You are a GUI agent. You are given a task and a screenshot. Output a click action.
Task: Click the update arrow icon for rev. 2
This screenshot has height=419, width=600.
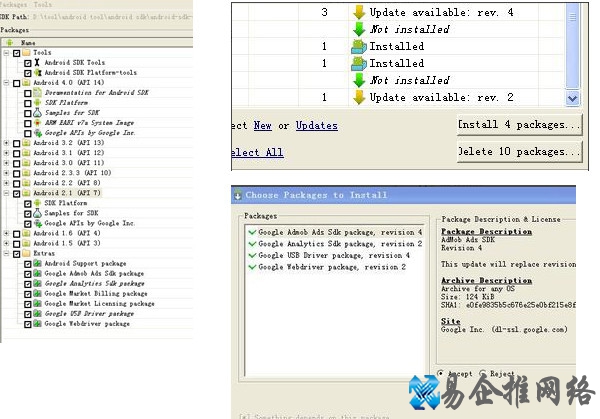click(x=359, y=97)
